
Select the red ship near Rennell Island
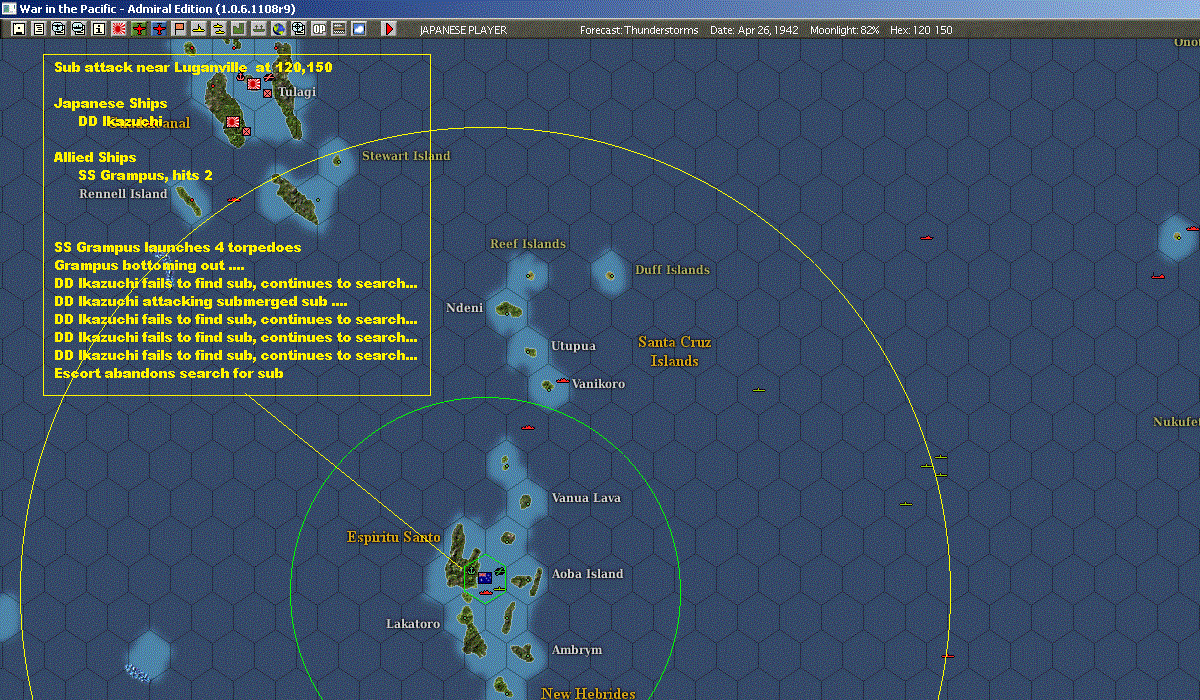pos(234,200)
